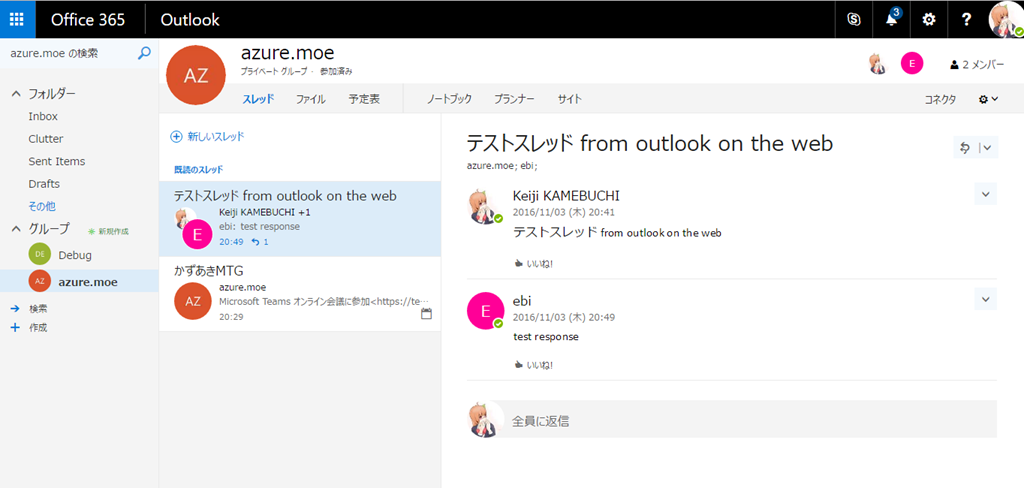Select the azure.moe group in sidebar
This screenshot has width=1024, height=488.
(79, 282)
